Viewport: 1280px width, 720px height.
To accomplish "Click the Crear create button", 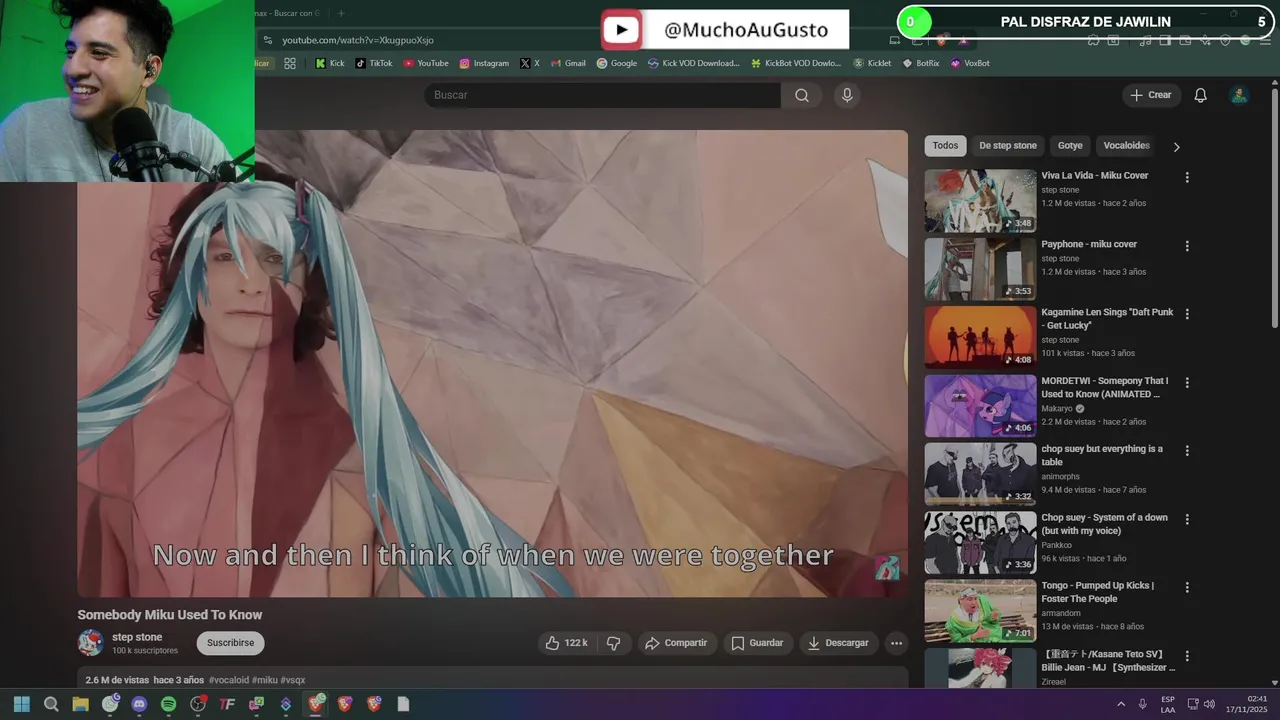I will (x=1151, y=95).
